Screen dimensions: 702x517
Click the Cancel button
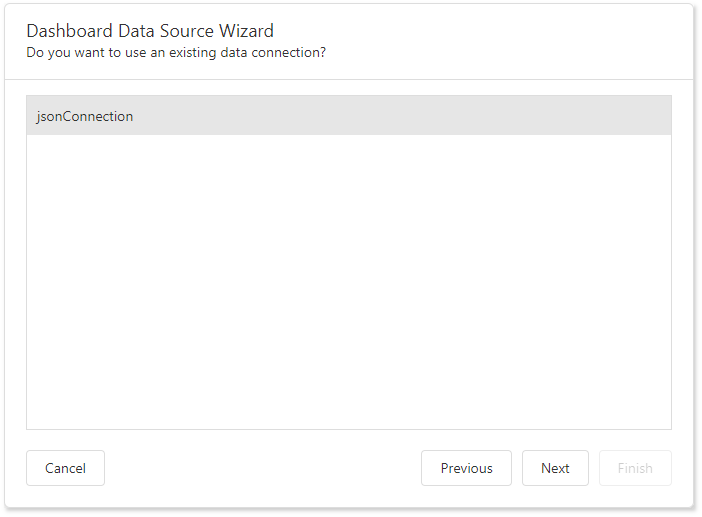coord(66,468)
